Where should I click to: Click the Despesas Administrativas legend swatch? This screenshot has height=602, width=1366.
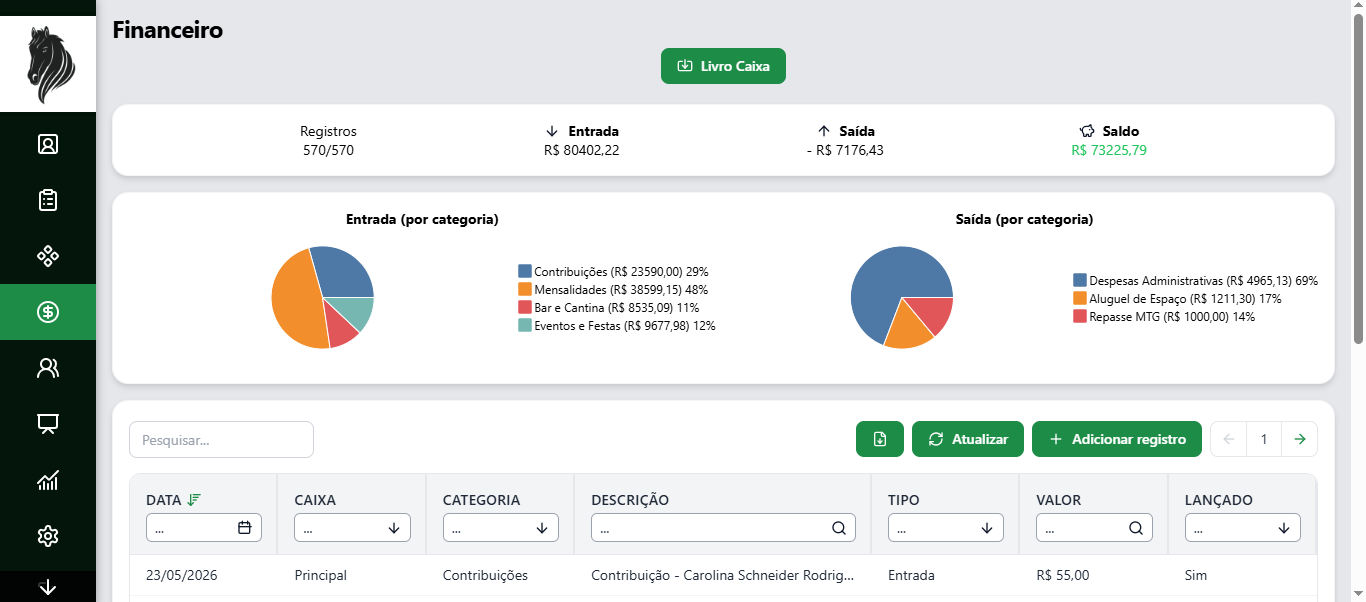1080,280
